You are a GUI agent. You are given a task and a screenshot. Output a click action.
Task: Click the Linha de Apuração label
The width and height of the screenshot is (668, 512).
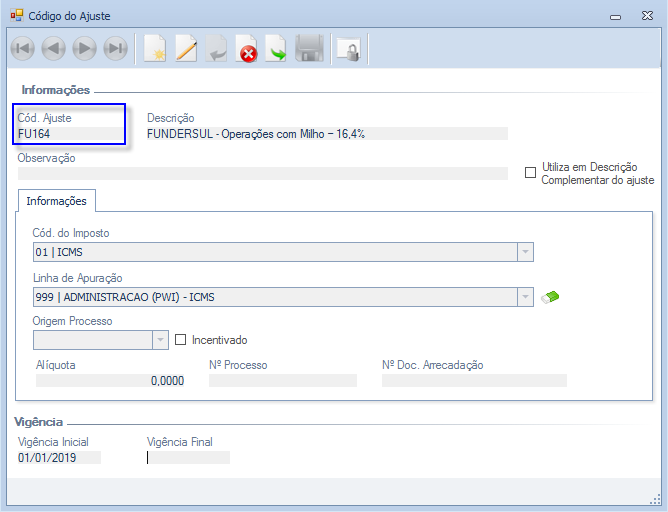pyautogui.click(x=78, y=278)
